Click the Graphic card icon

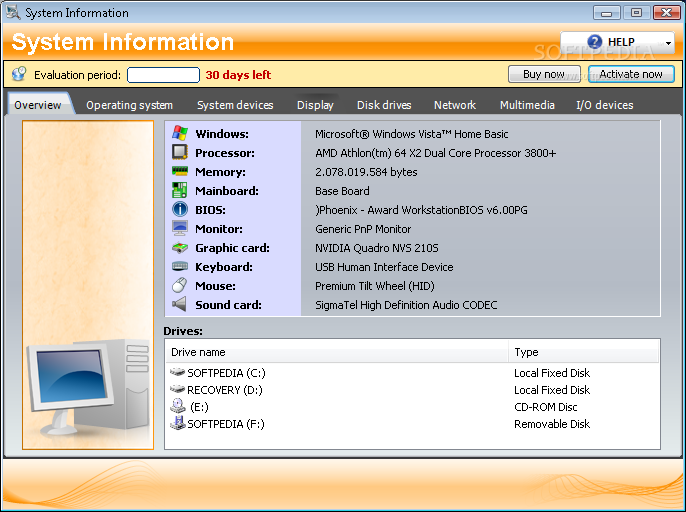(180, 248)
